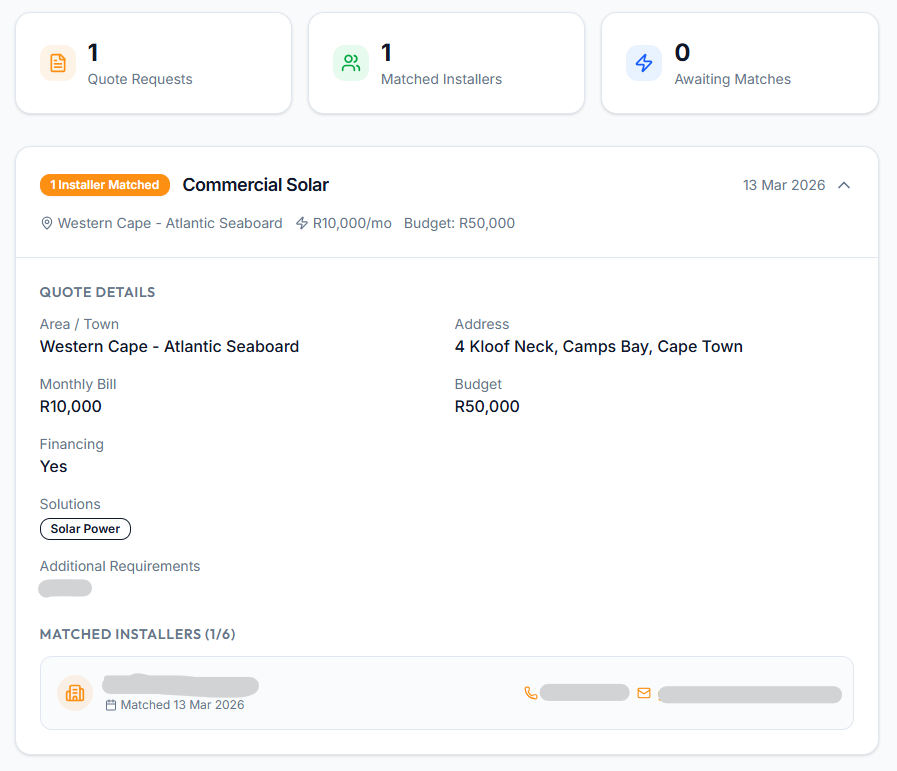Click the blurred installer email address
This screenshot has width=897, height=771.
pyautogui.click(x=750, y=694)
